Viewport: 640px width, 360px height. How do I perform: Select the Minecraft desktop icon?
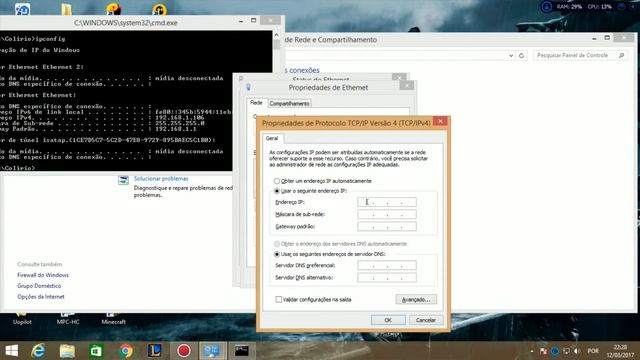(113, 319)
